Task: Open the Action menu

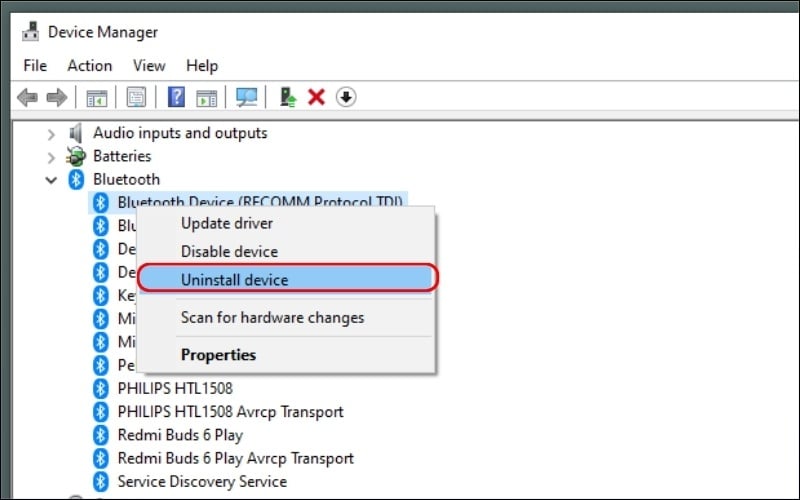Action: (90, 66)
